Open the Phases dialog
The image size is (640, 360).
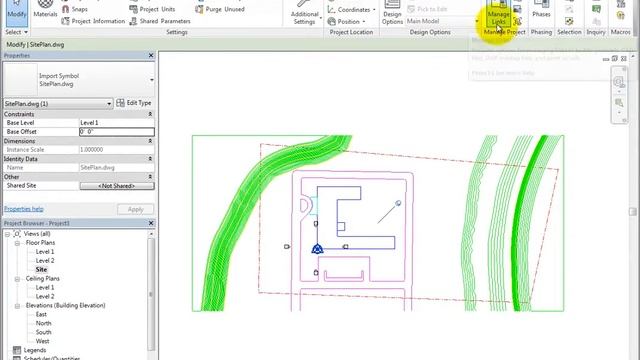(541, 10)
